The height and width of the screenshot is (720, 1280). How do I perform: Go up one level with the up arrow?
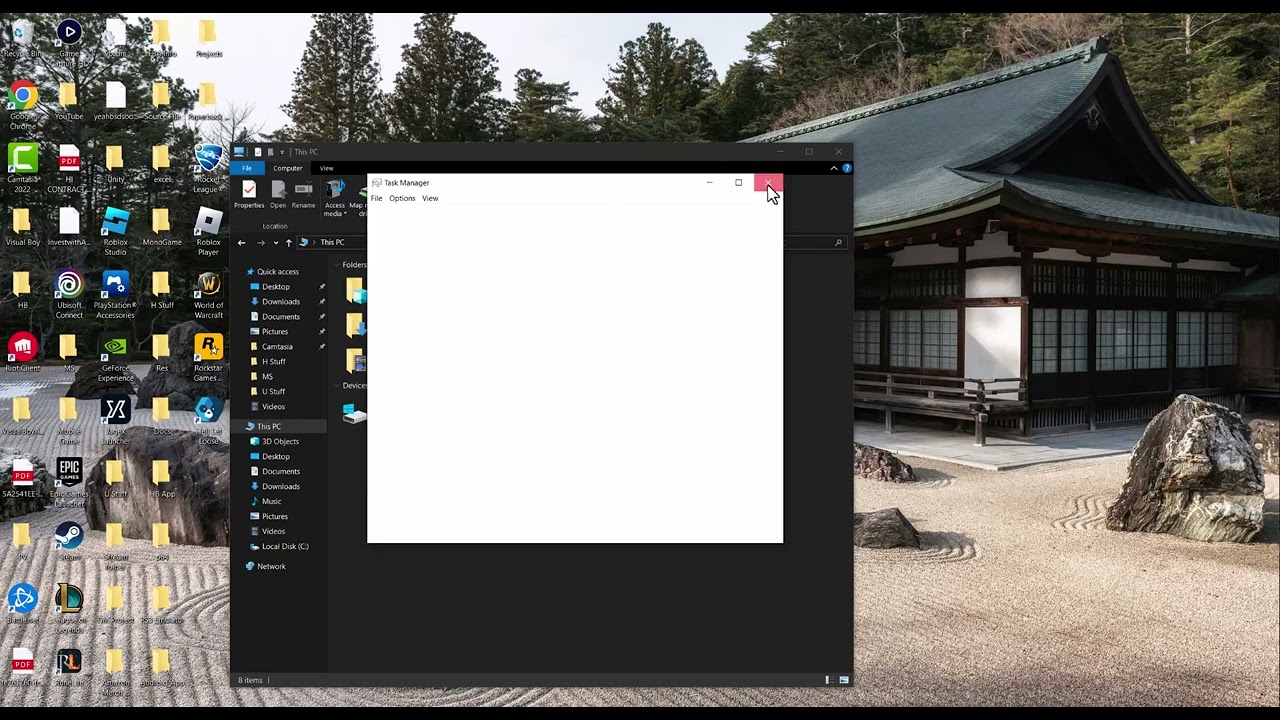(289, 242)
